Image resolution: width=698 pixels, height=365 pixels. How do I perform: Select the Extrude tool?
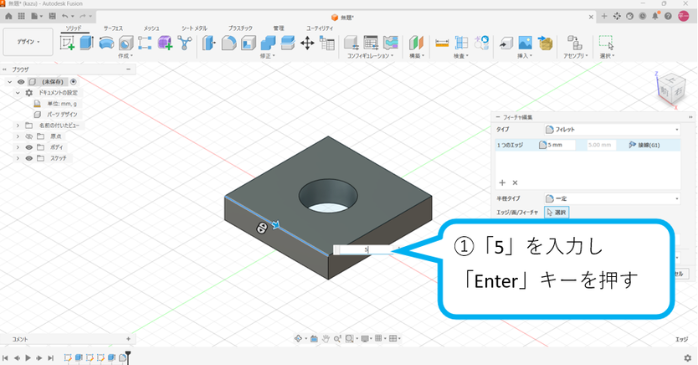click(86, 43)
